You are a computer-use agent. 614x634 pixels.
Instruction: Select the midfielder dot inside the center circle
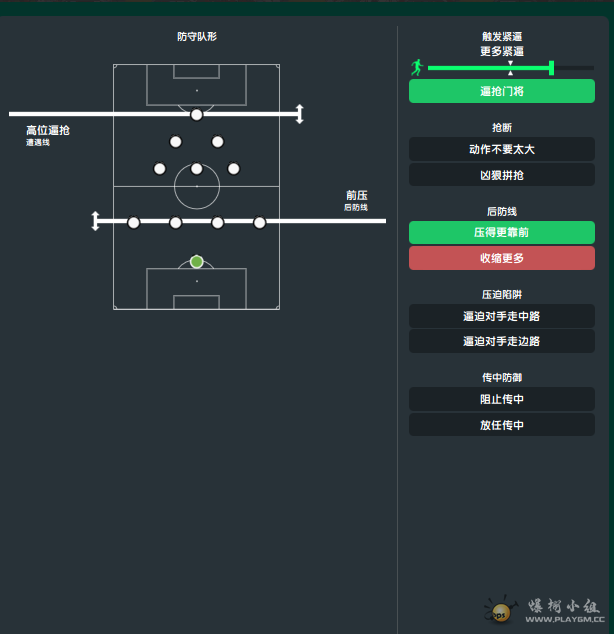(x=197, y=169)
